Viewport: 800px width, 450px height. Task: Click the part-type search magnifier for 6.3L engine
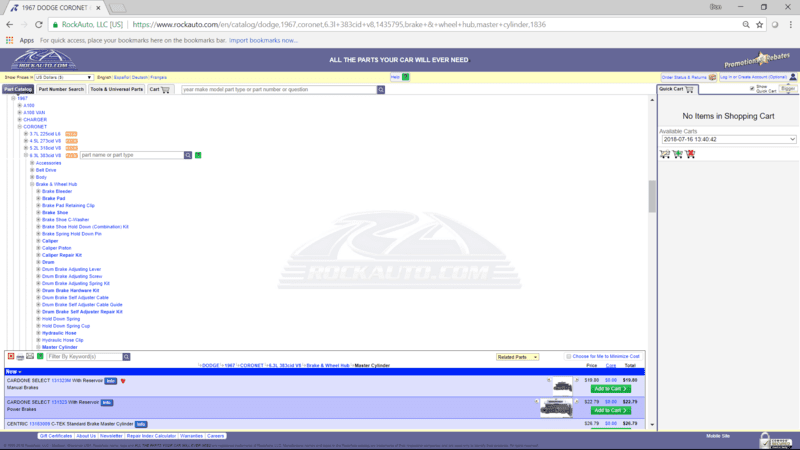click(188, 155)
